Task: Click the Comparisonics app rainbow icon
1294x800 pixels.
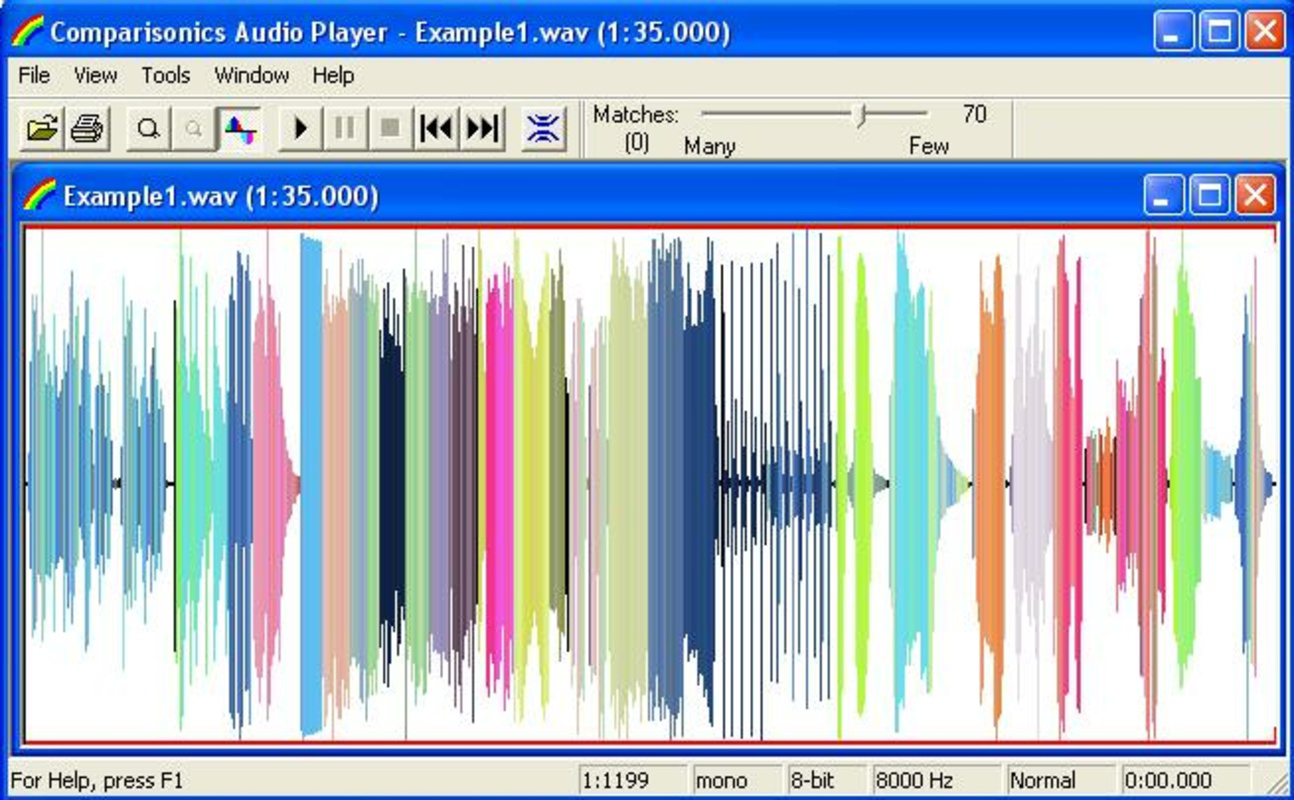Action: pos(27,31)
